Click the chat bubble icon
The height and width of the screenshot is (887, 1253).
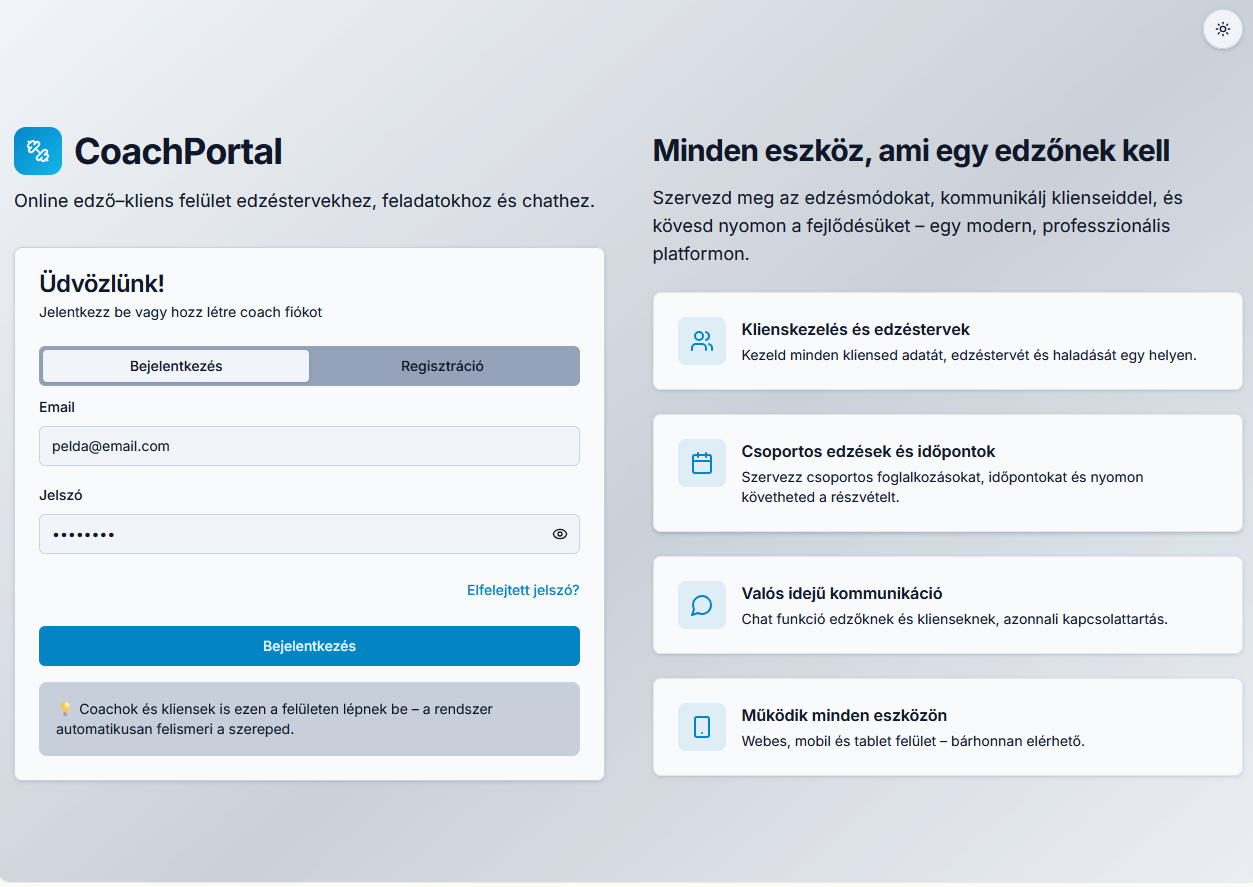click(x=702, y=605)
